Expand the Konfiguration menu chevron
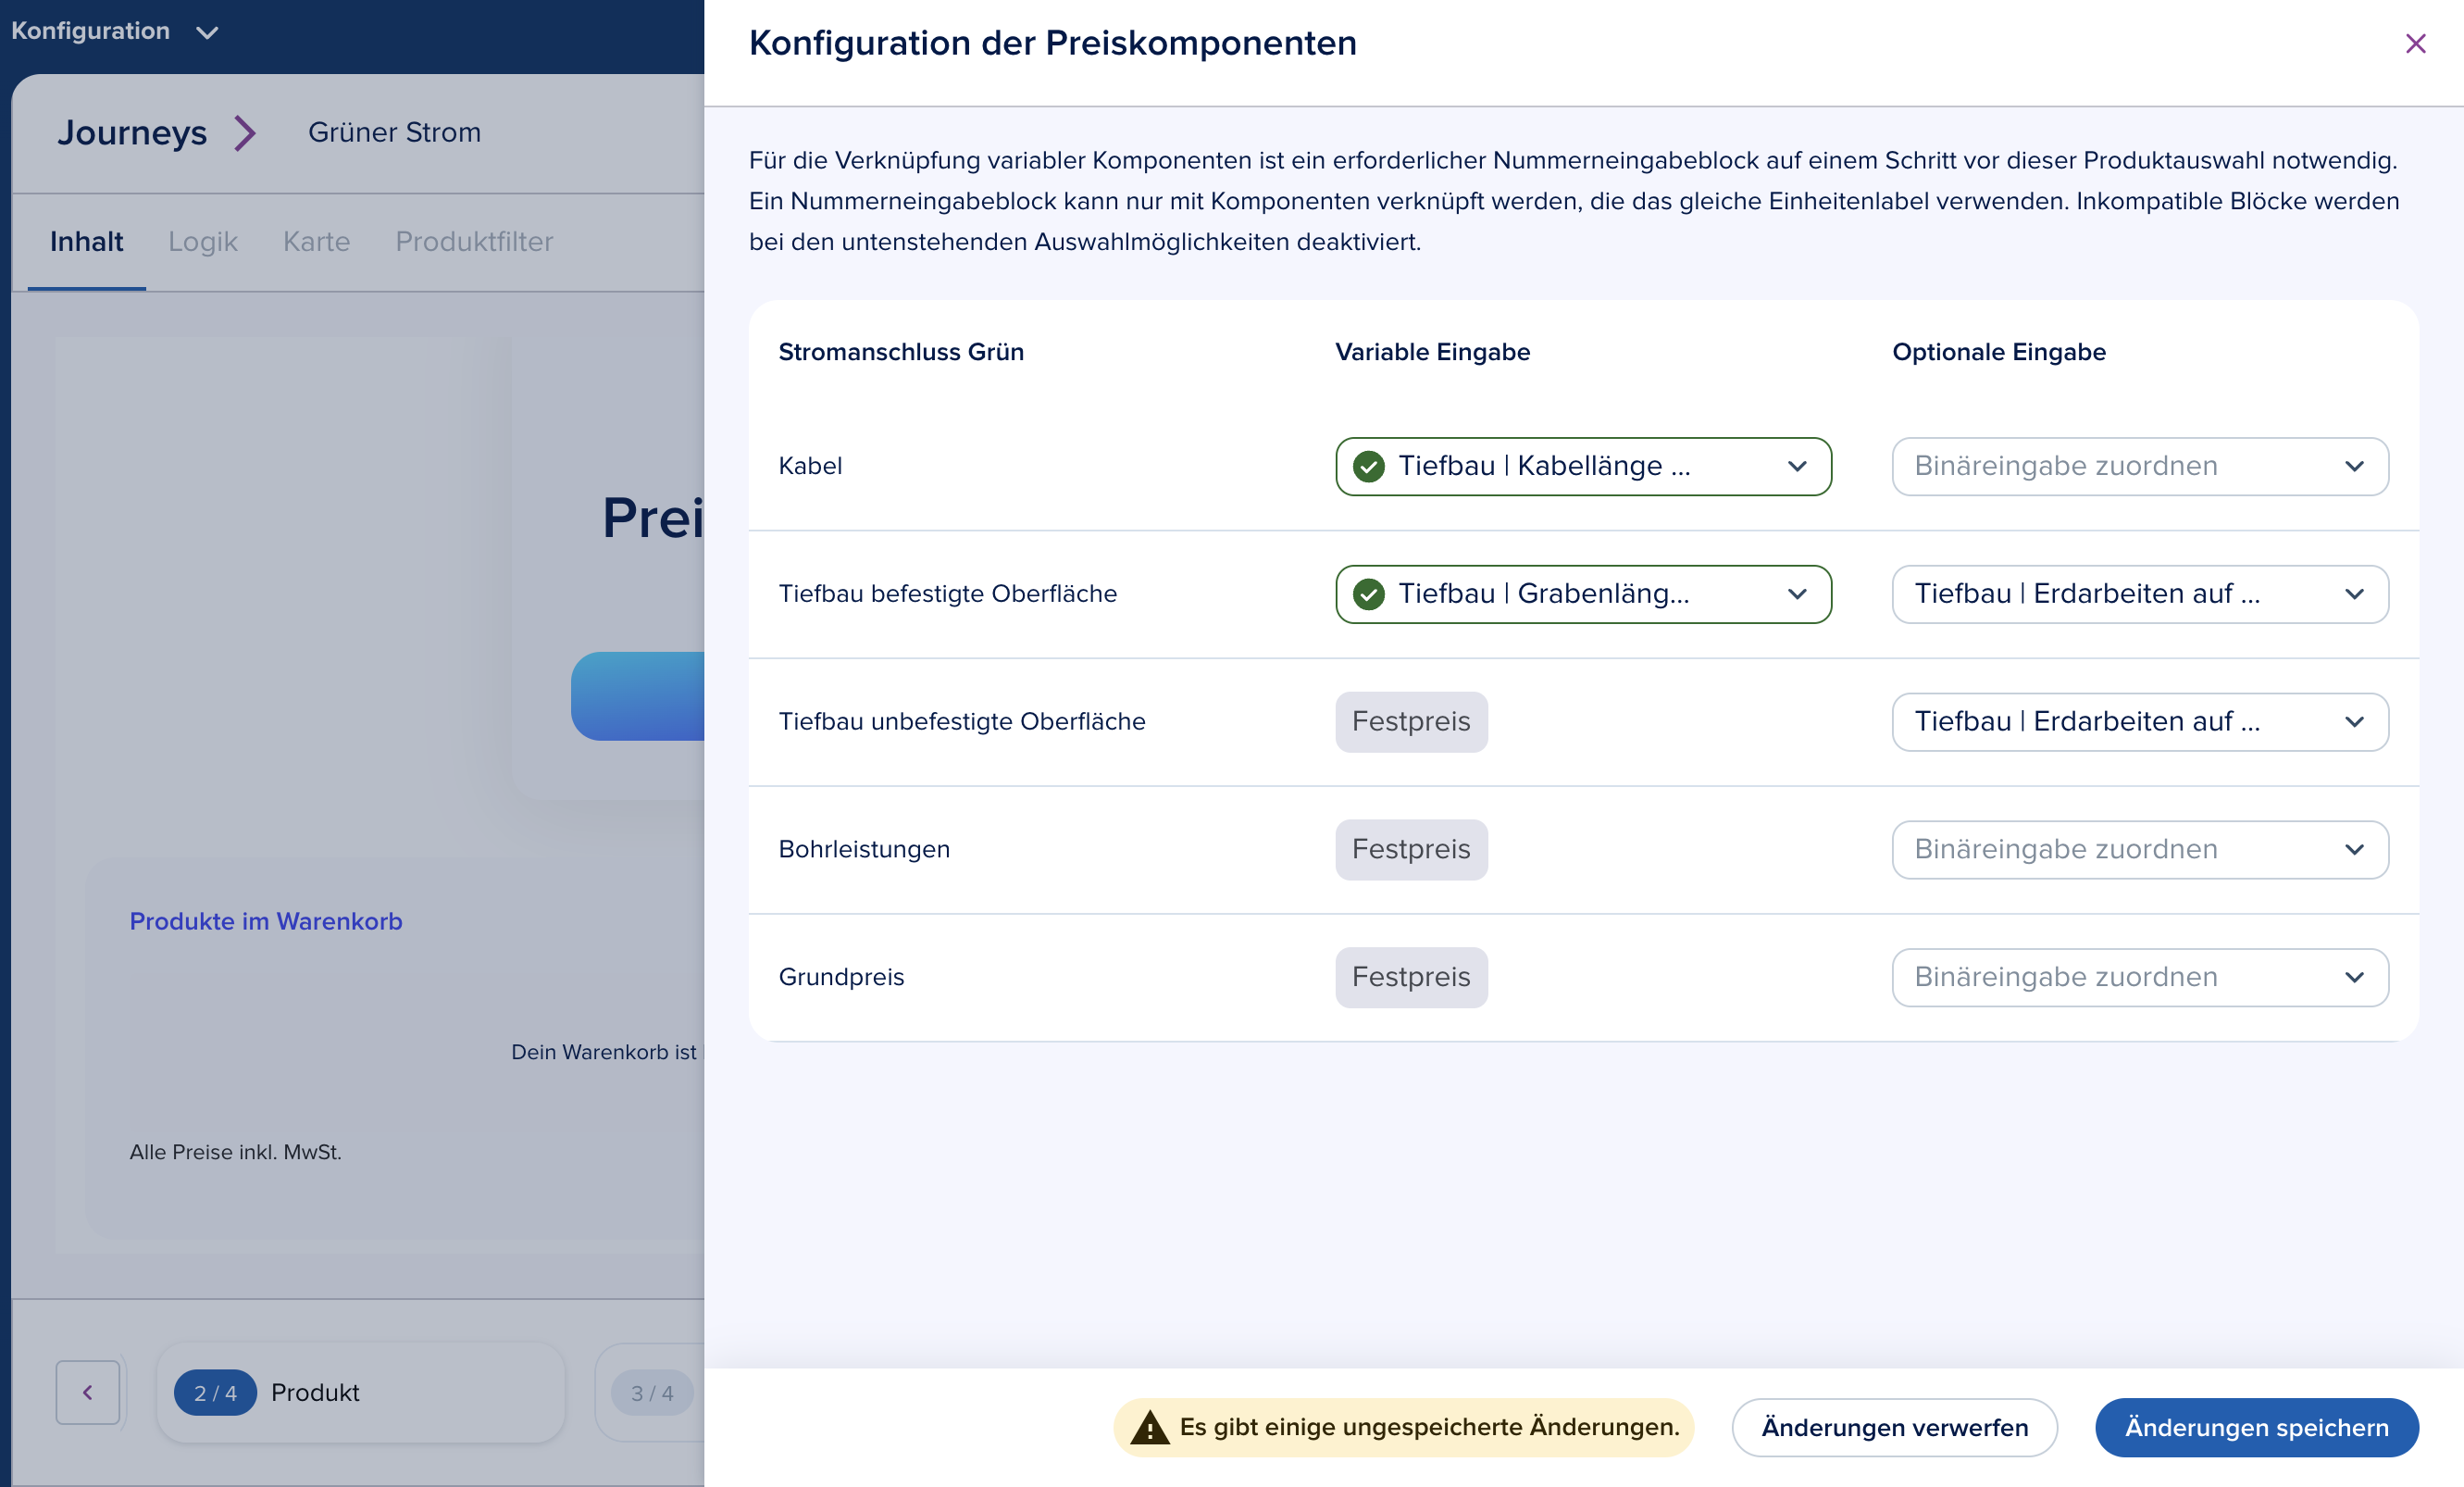 [x=207, y=32]
